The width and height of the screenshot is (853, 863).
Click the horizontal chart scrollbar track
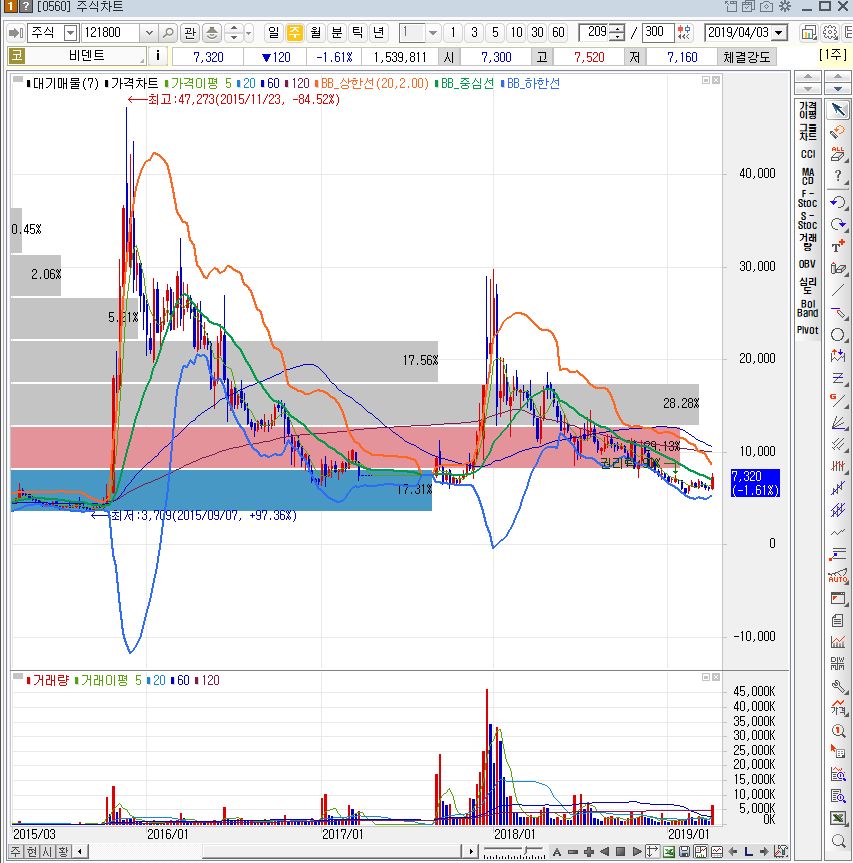pyautogui.click(x=275, y=851)
